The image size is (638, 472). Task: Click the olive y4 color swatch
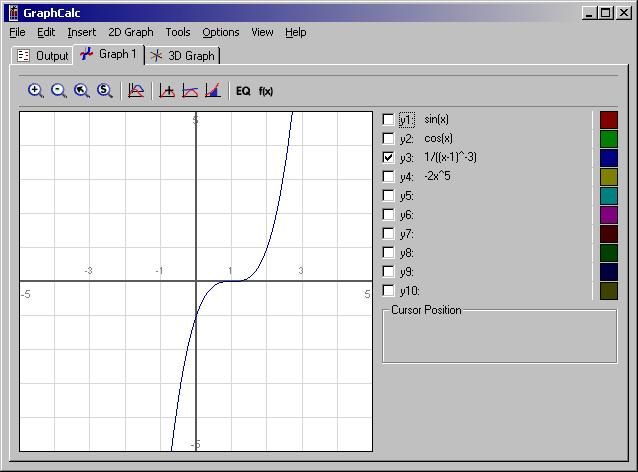[609, 177]
